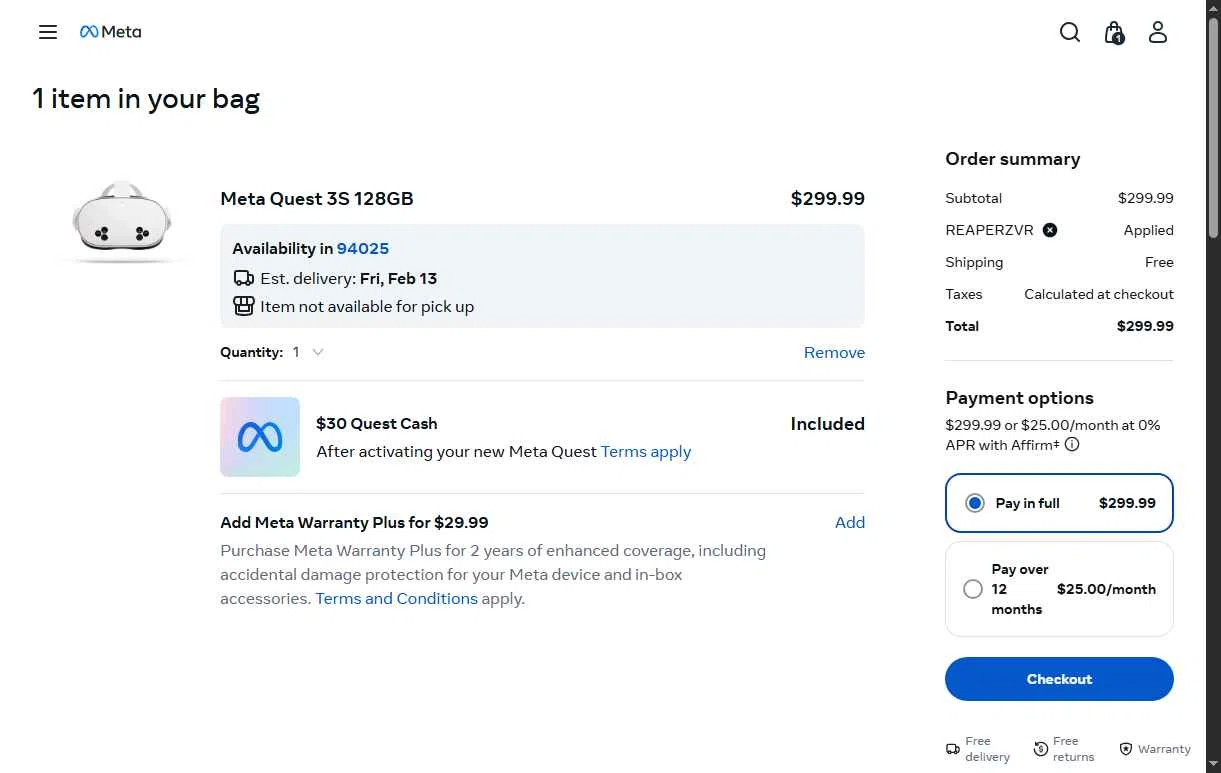Click the Order summary heading
Viewport: 1221px width, 773px height.
(1013, 159)
